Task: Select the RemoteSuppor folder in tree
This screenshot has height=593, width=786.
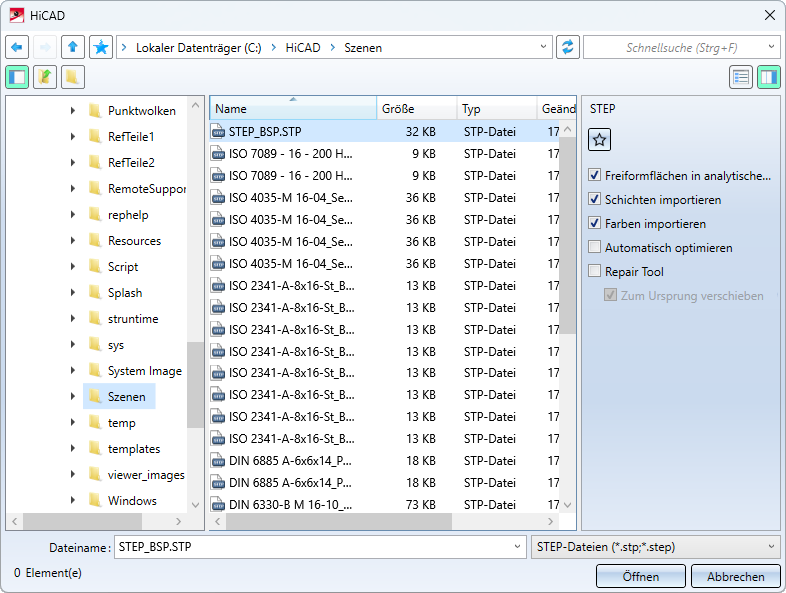Action: [x=147, y=188]
